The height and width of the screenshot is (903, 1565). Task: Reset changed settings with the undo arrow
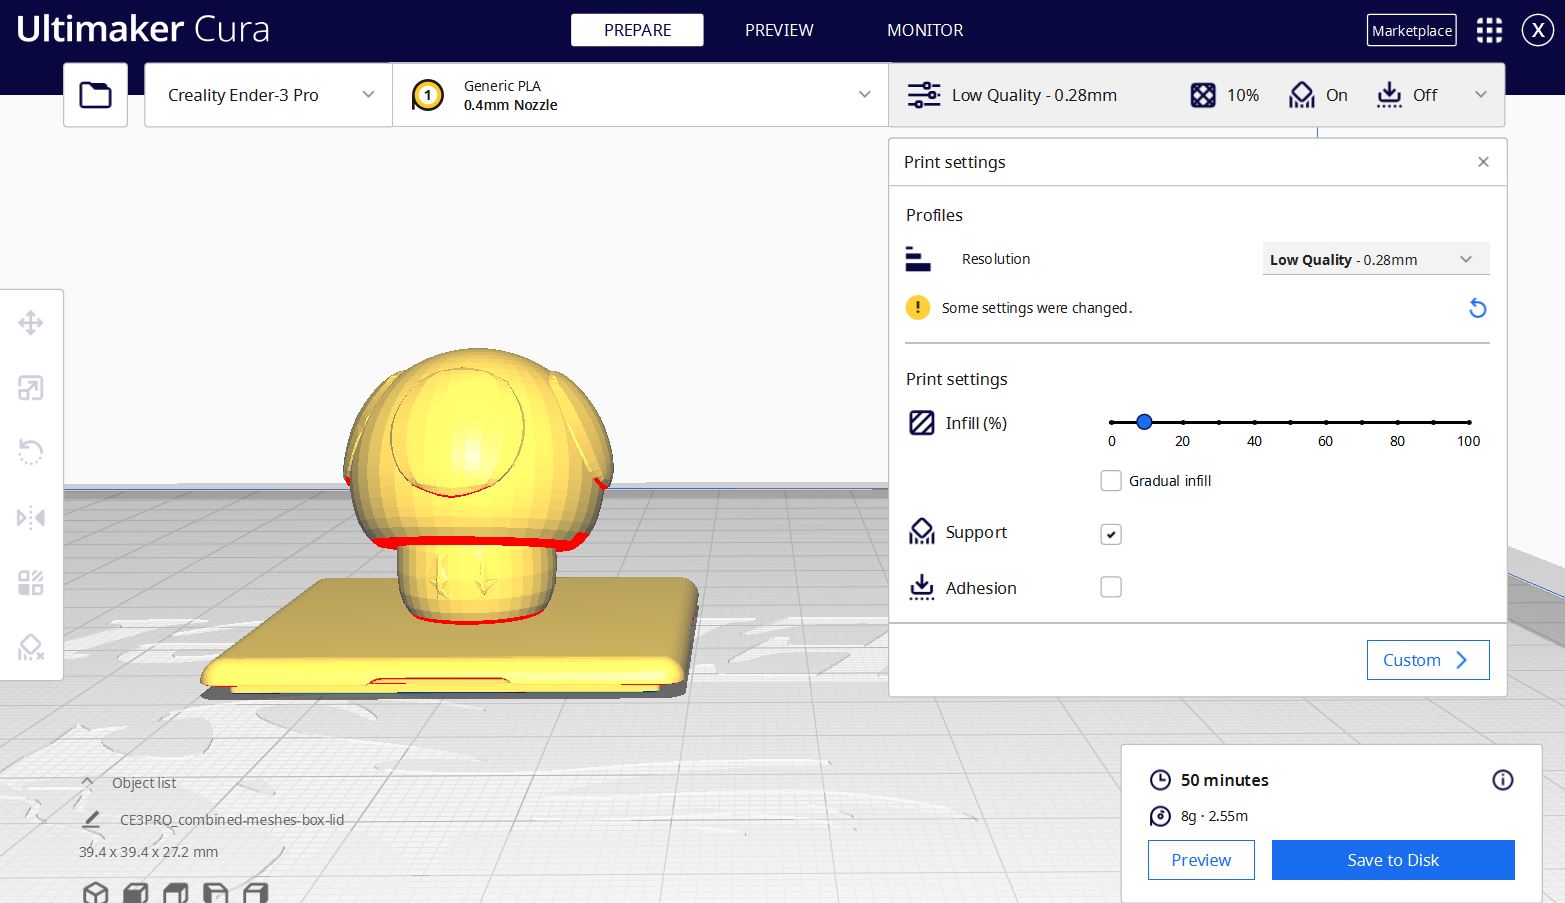coord(1477,308)
